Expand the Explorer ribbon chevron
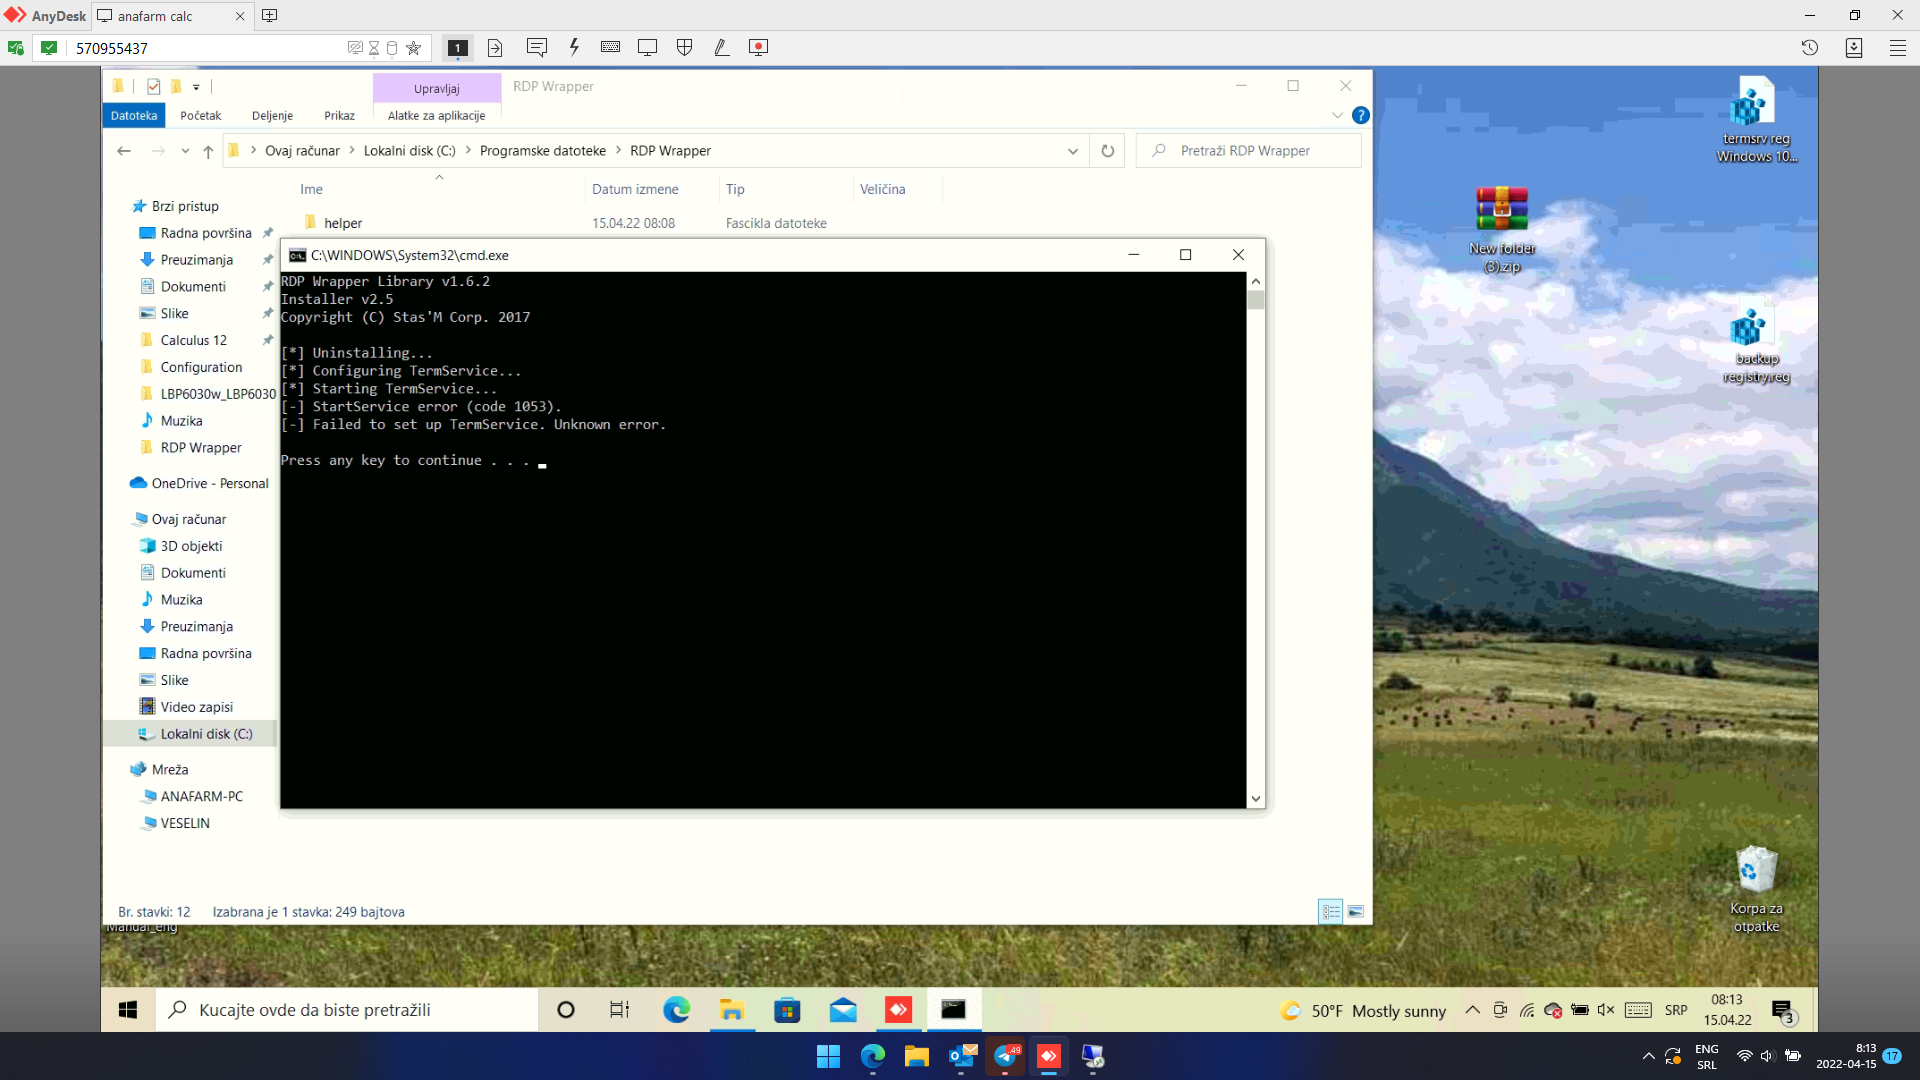Screen dimensions: 1920x1080 pyautogui.click(x=1337, y=115)
